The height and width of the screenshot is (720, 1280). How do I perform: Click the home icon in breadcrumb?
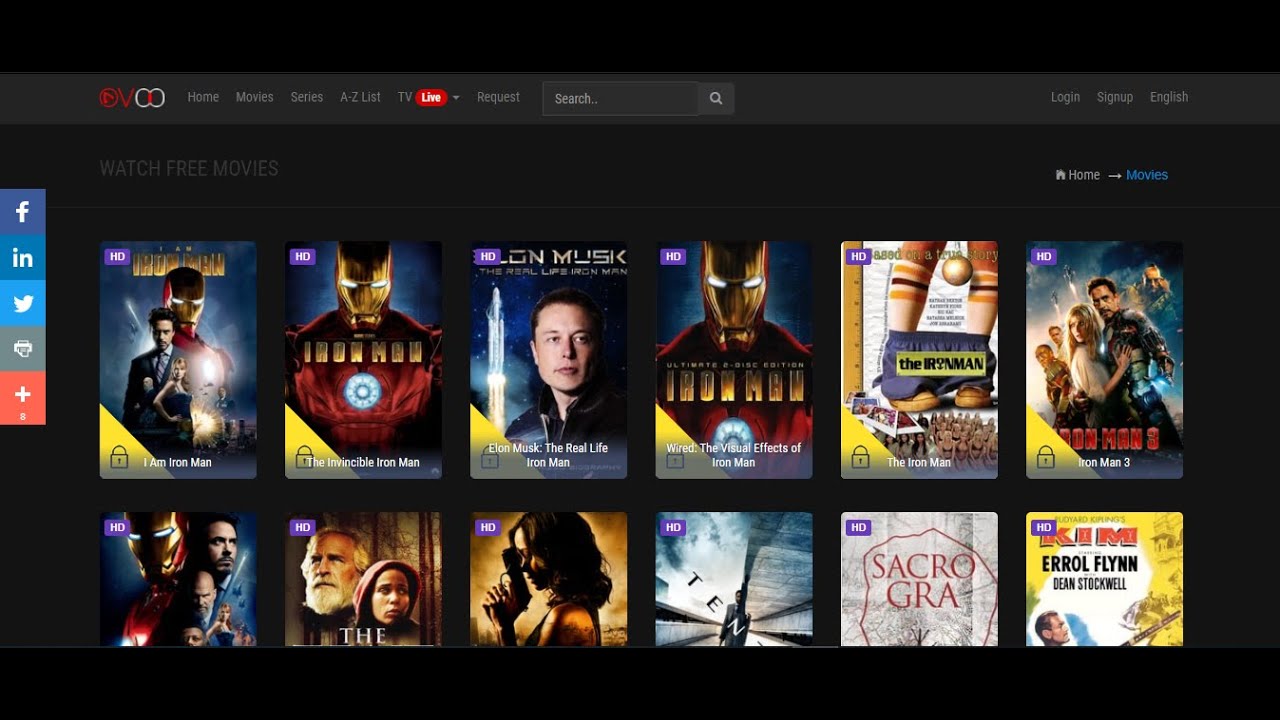(1060, 175)
